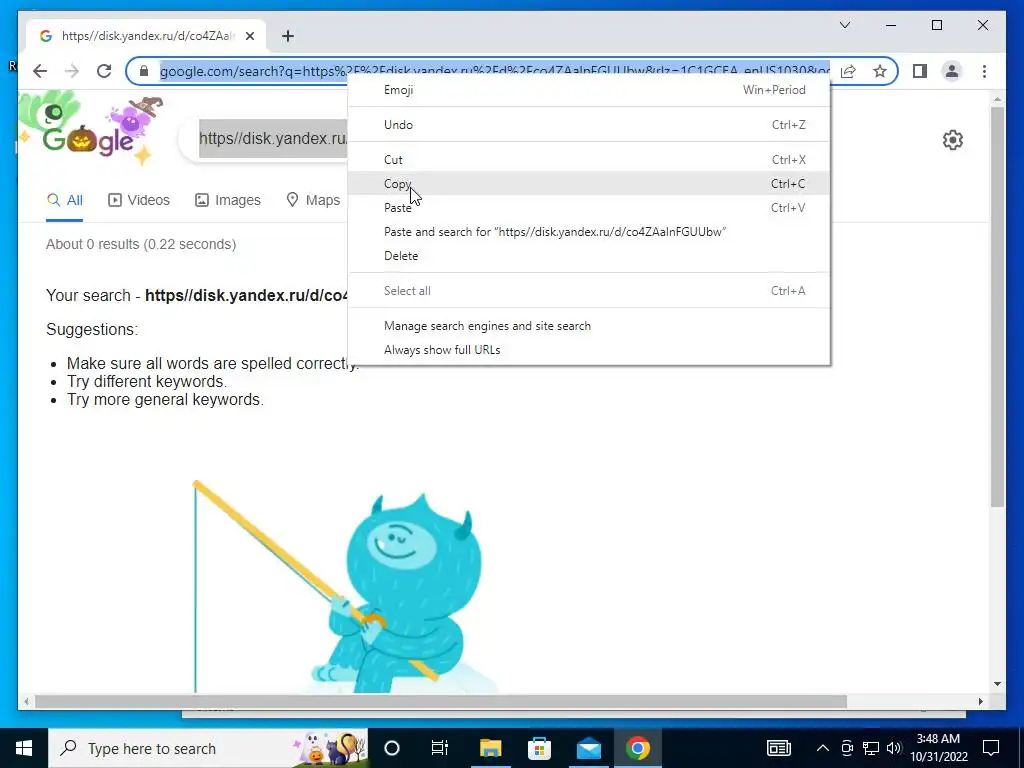This screenshot has width=1024, height=768.
Task: Click inside the address bar URL
Action: click(x=494, y=71)
